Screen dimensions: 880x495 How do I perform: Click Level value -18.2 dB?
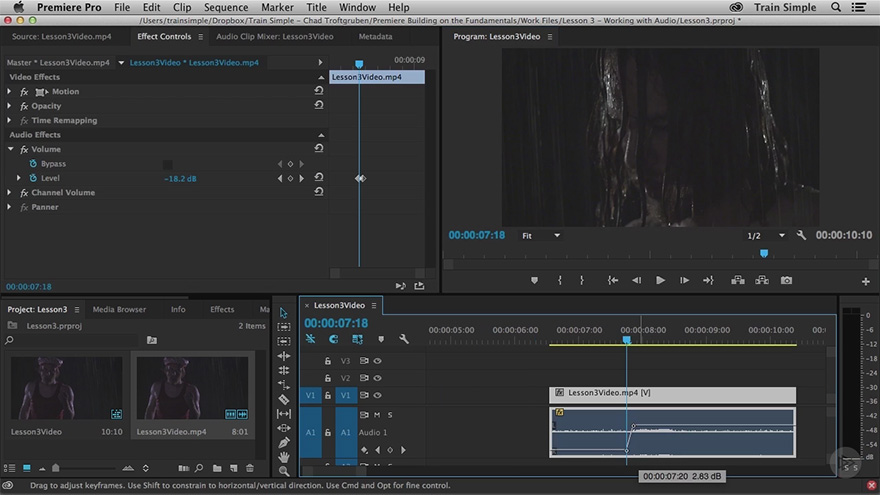click(180, 178)
